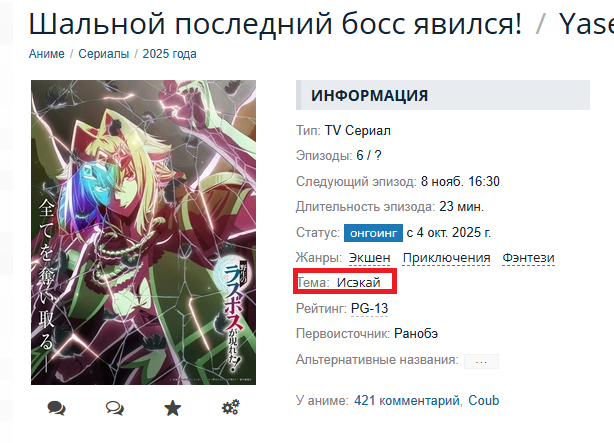Click the PG-13 rating label

(370, 309)
